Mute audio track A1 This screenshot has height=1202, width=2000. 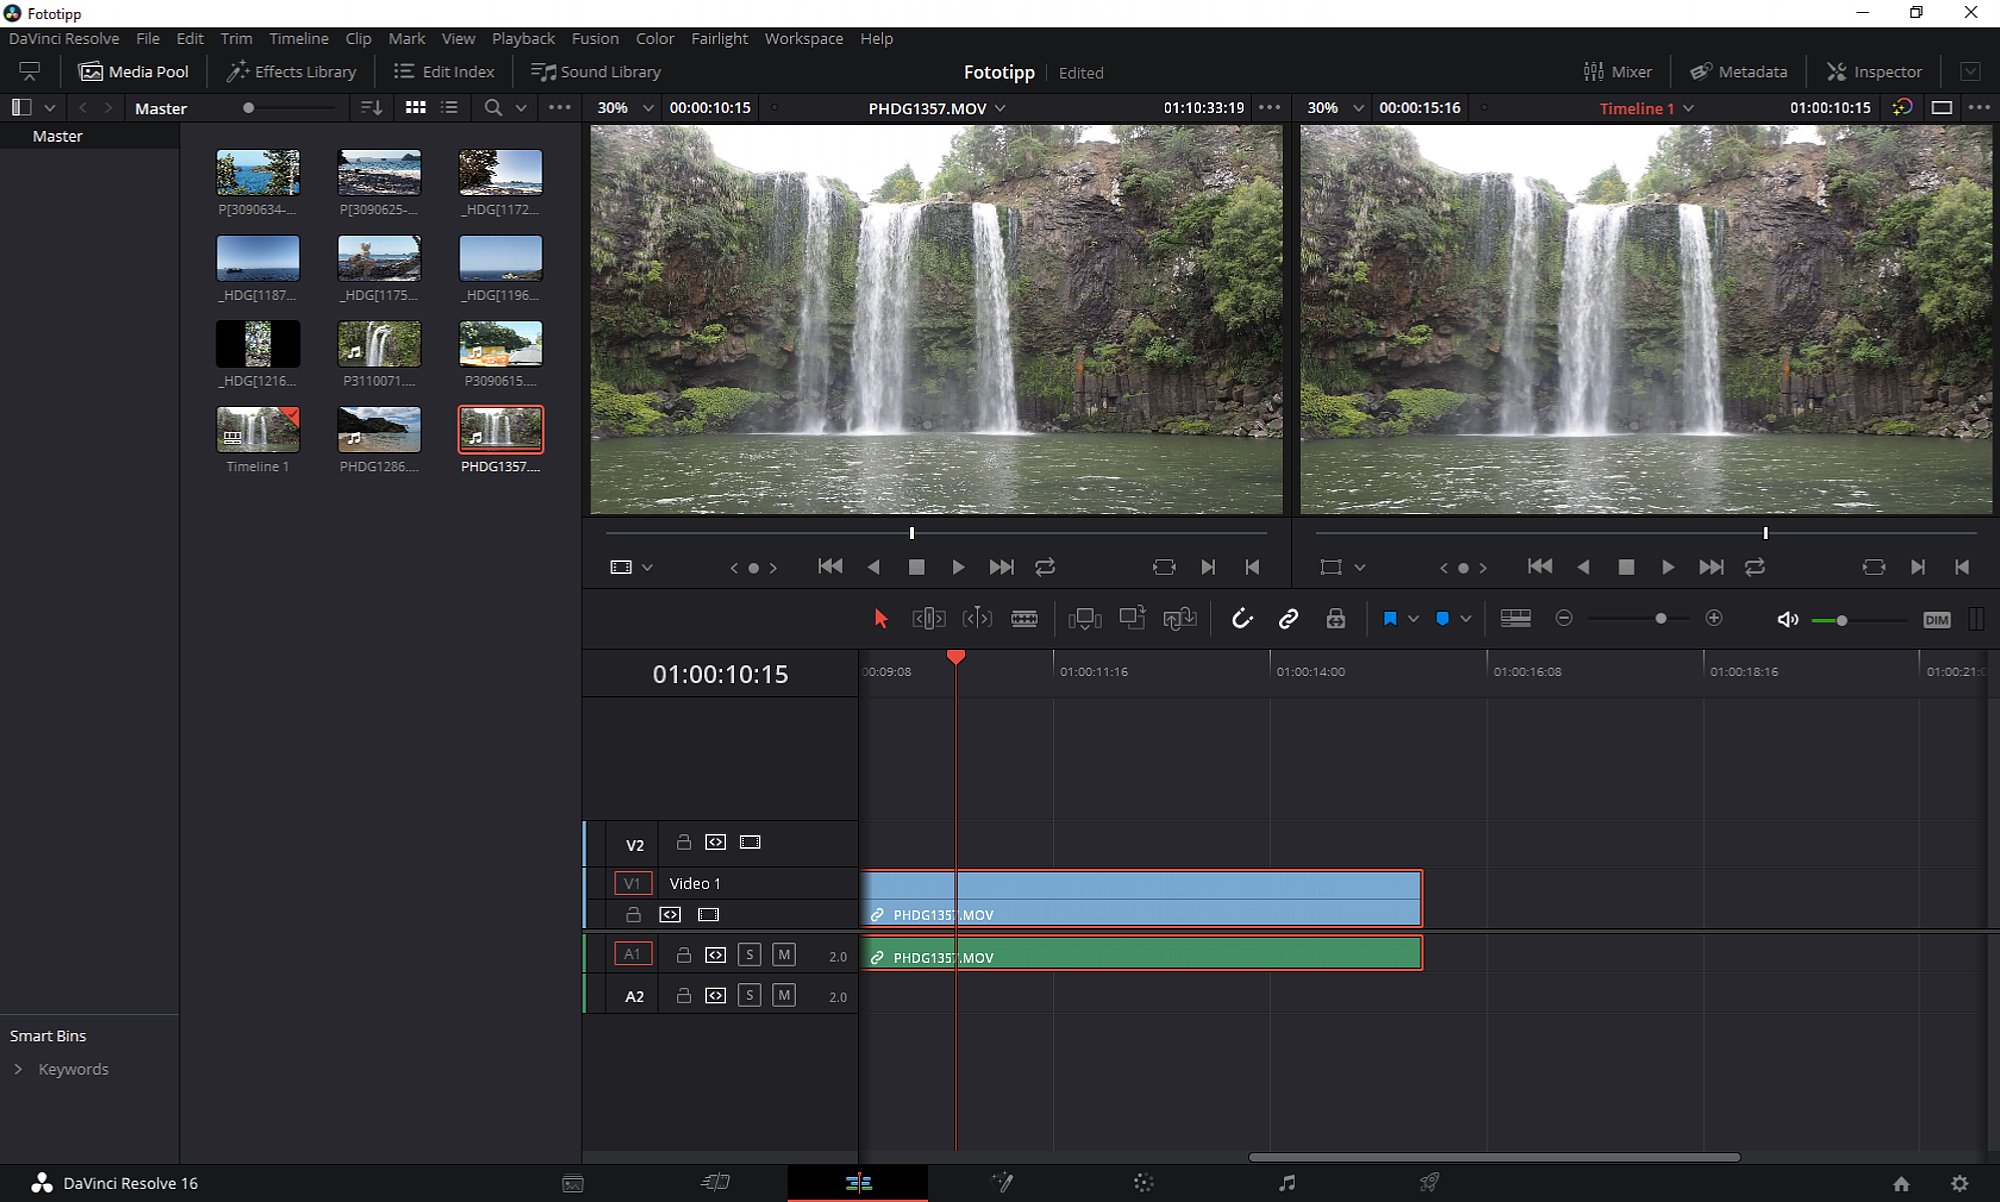[x=784, y=955]
